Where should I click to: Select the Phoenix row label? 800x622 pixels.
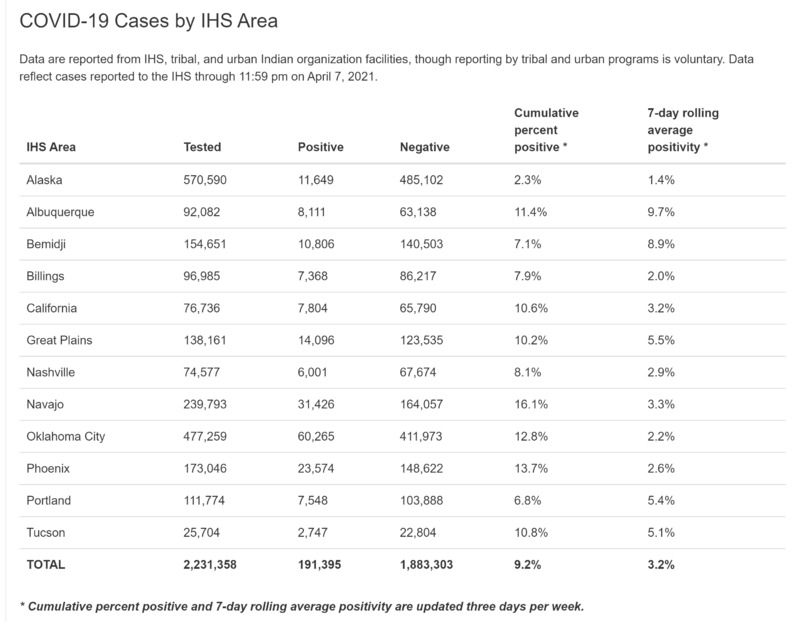(49, 468)
